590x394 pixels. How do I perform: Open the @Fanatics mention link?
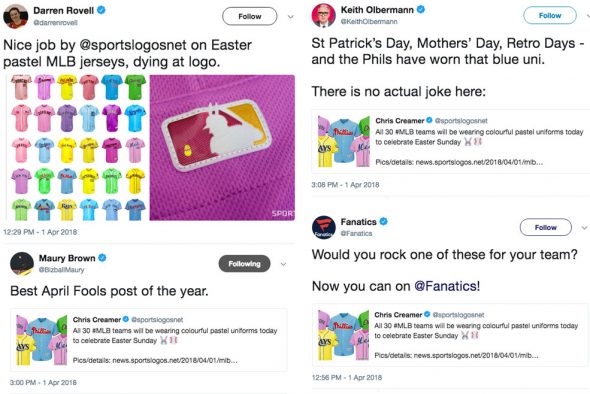click(x=447, y=286)
